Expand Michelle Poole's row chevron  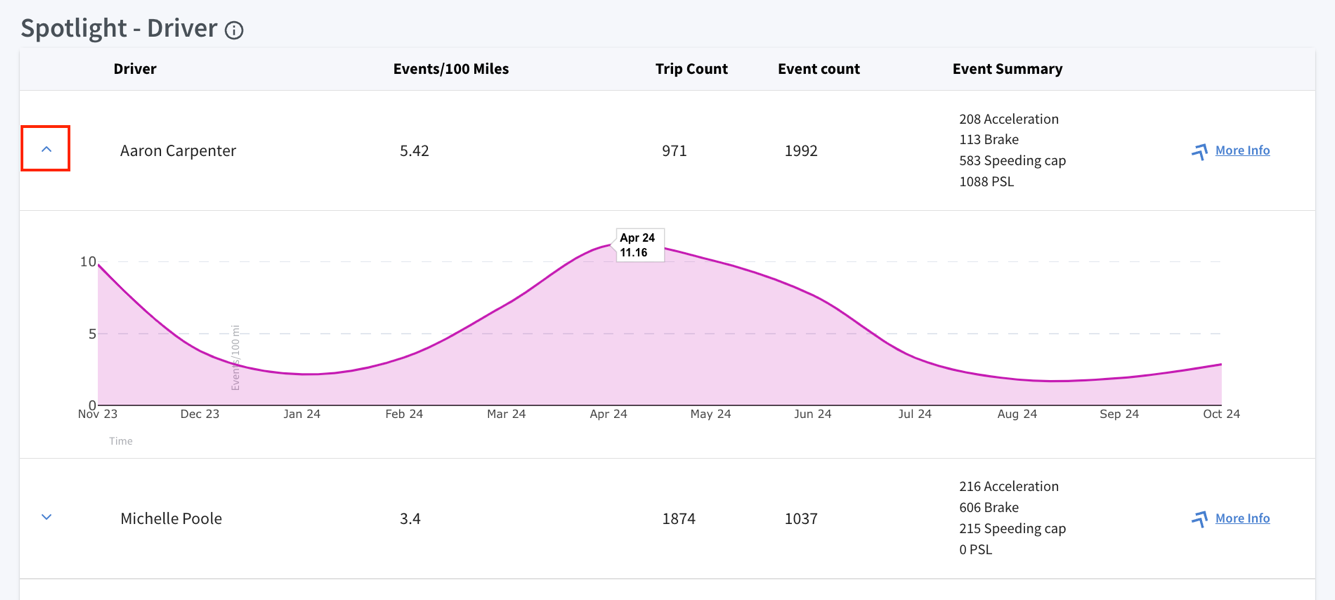click(46, 517)
